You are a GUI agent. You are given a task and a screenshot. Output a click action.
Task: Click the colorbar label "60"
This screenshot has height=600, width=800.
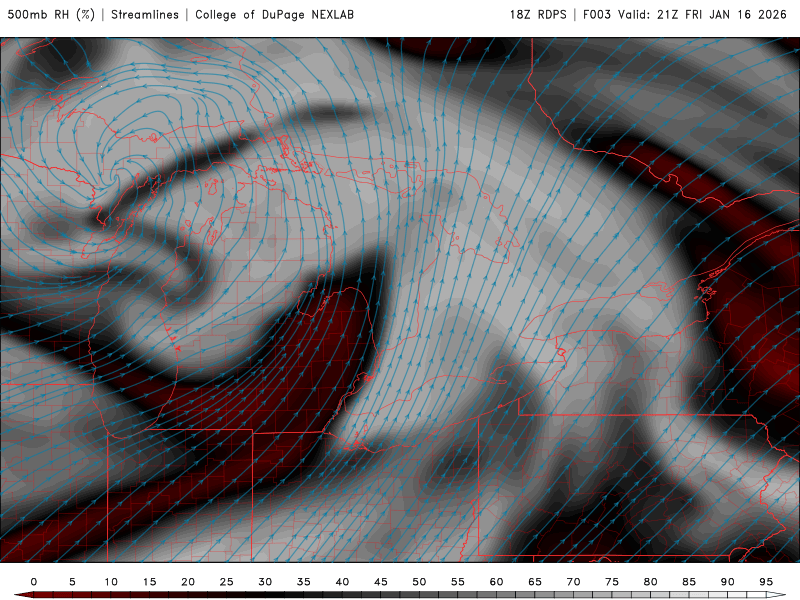click(496, 582)
